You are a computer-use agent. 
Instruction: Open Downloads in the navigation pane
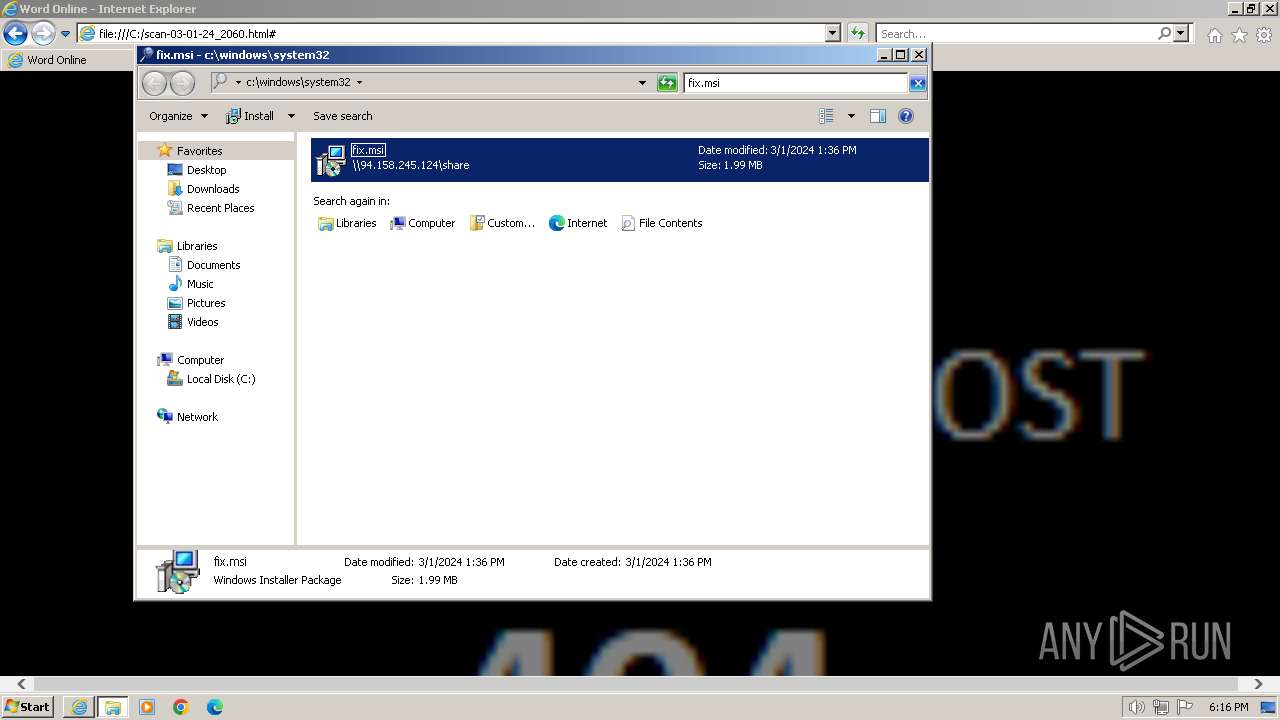[213, 189]
